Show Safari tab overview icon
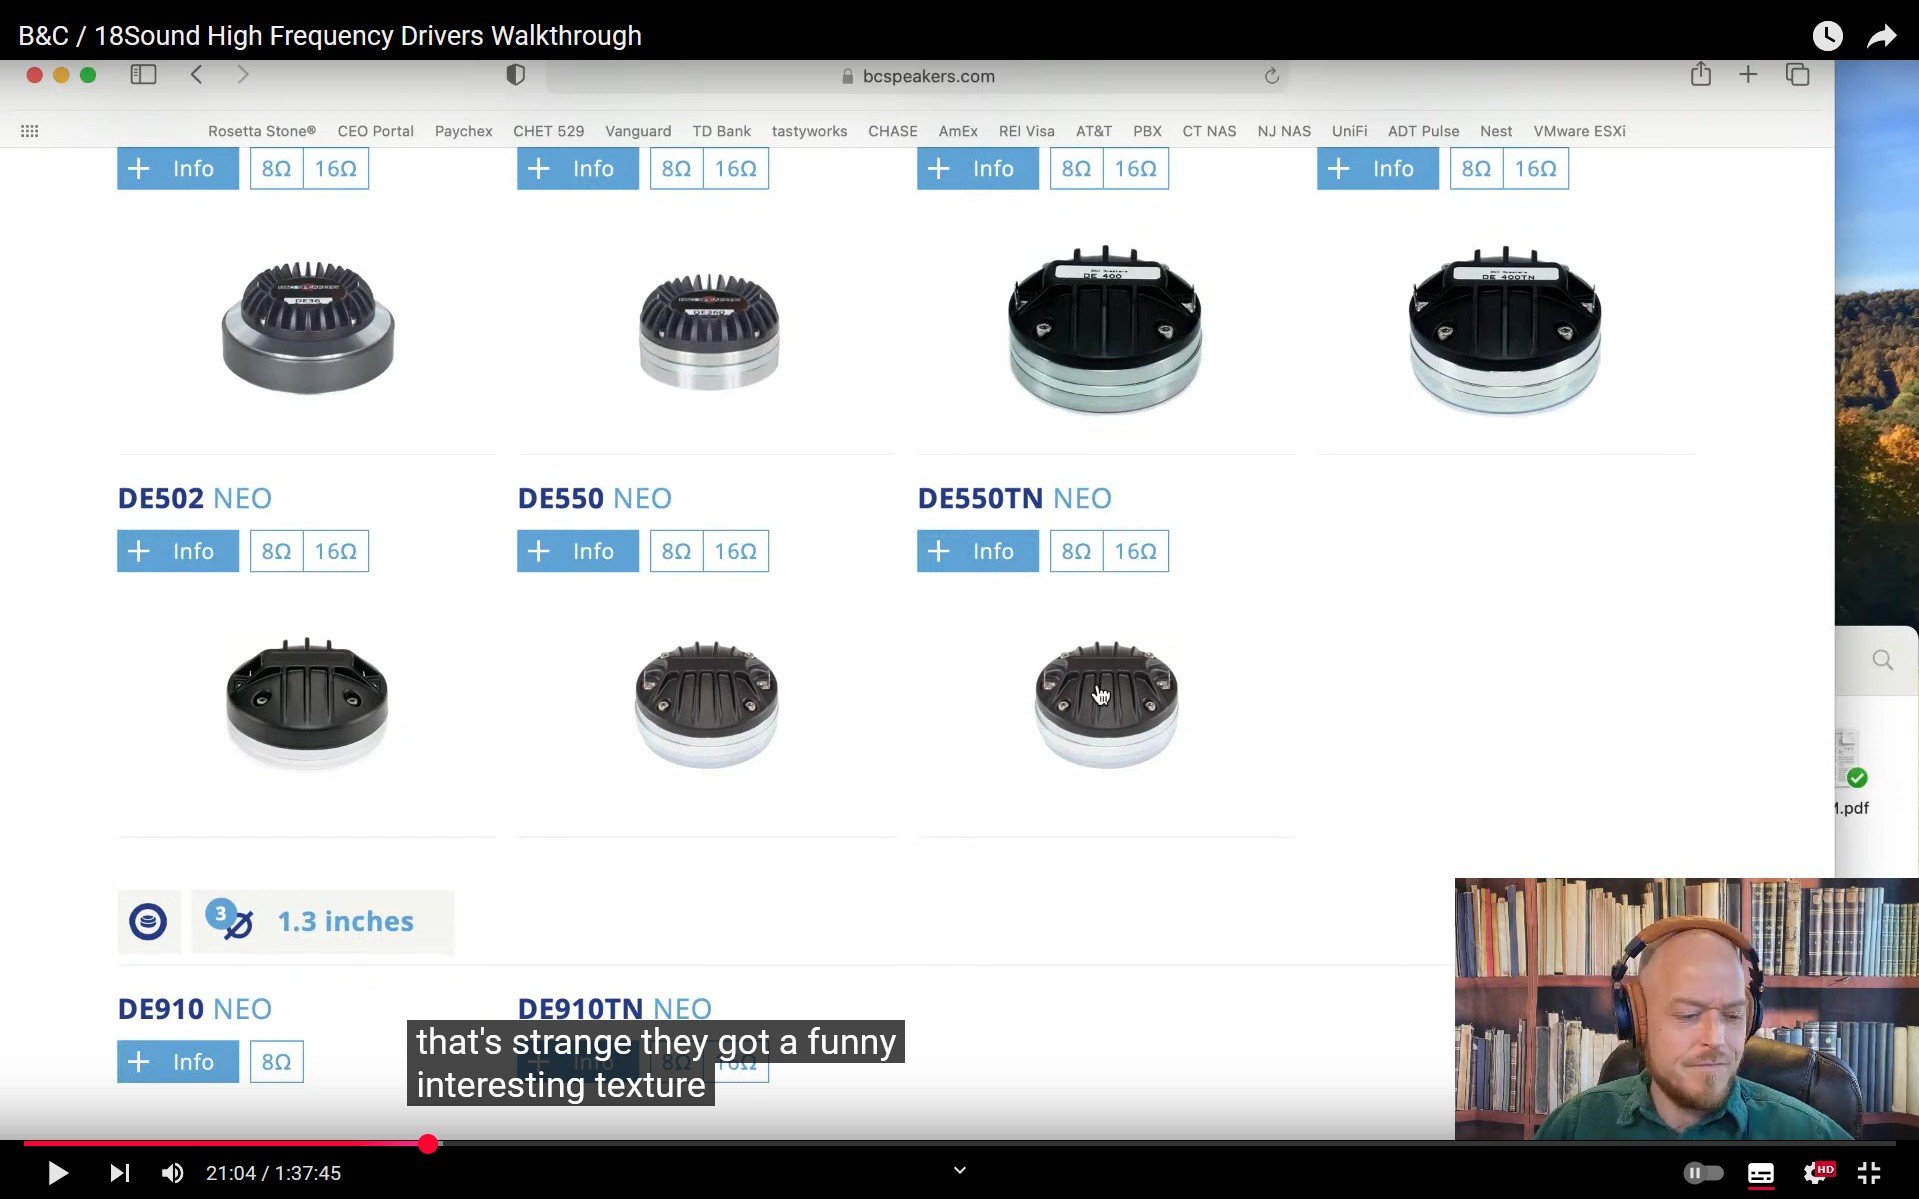The width and height of the screenshot is (1919, 1199). click(1797, 74)
